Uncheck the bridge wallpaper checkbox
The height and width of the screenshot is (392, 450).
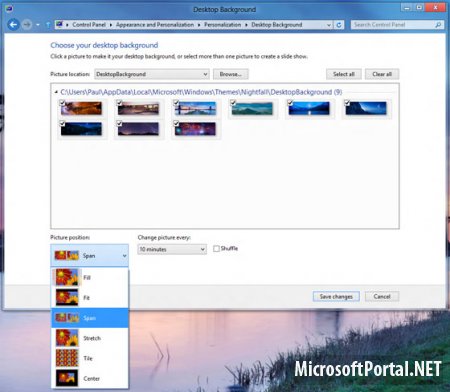pos(176,103)
